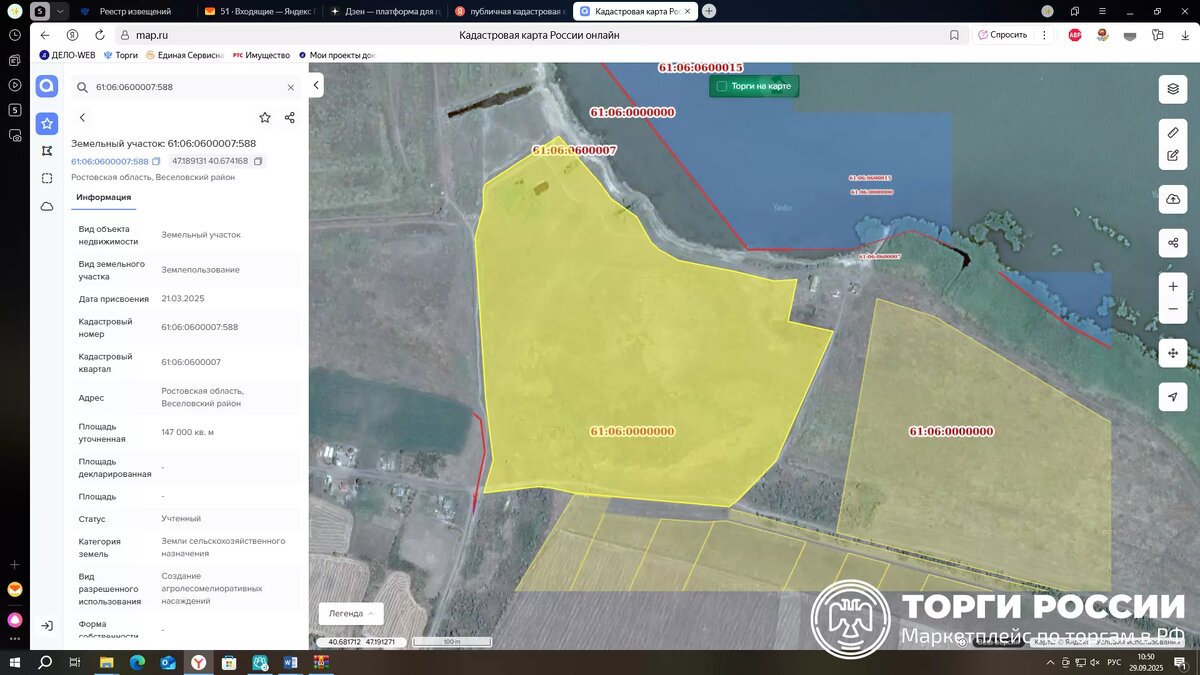Open the cloud upload tool
The width and height of the screenshot is (1200, 675).
1173,199
